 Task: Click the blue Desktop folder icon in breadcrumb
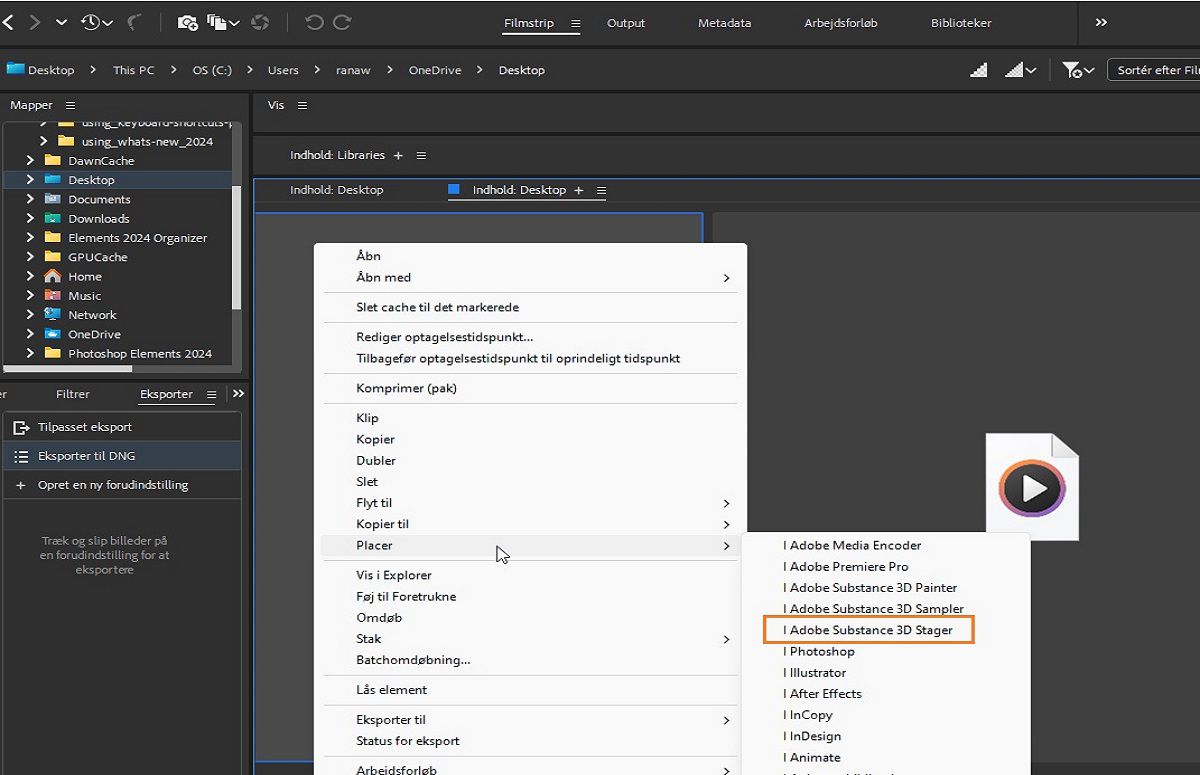15,69
